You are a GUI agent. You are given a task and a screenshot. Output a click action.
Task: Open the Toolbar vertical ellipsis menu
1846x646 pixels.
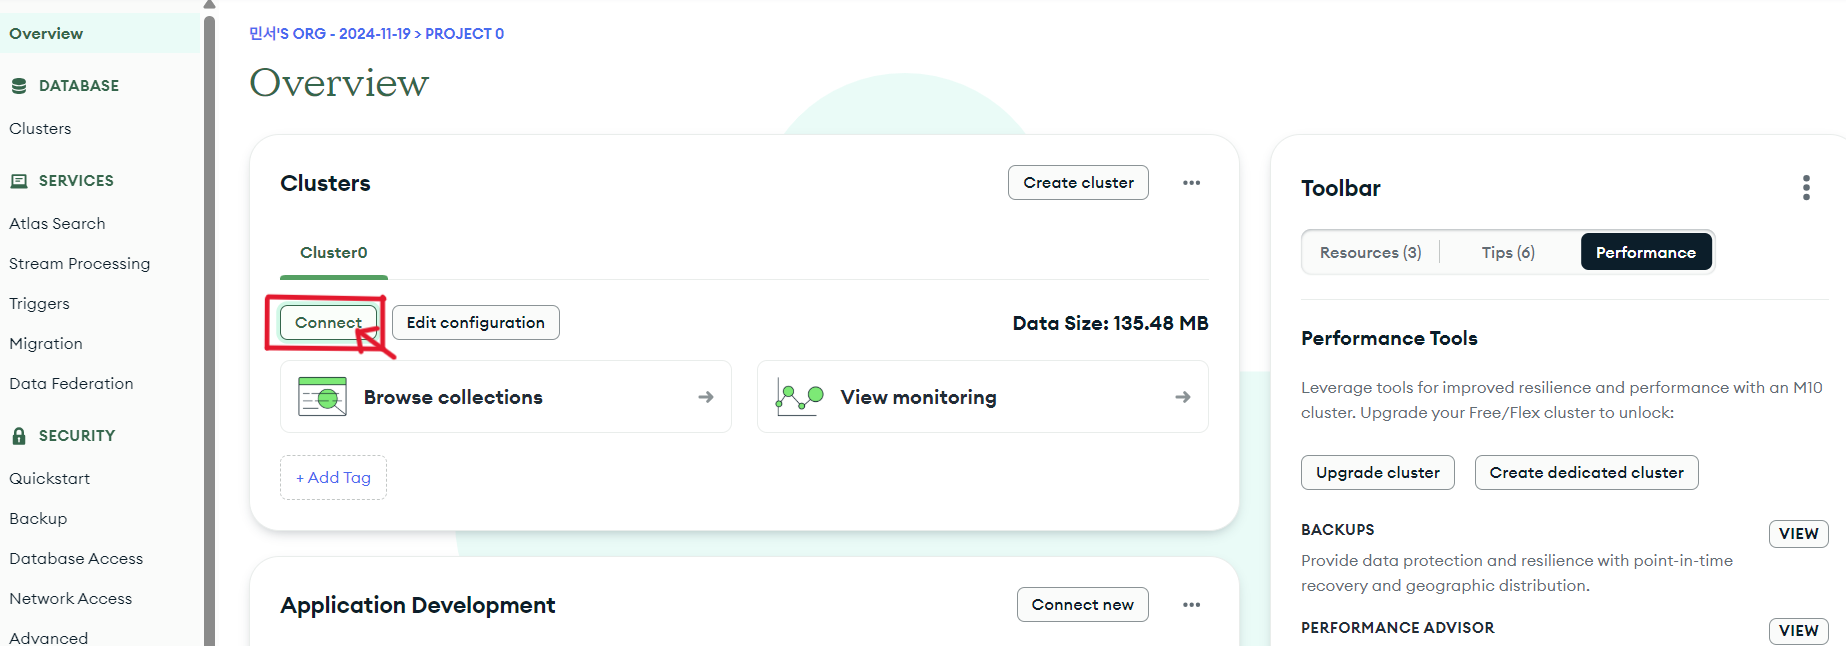coord(1806,188)
